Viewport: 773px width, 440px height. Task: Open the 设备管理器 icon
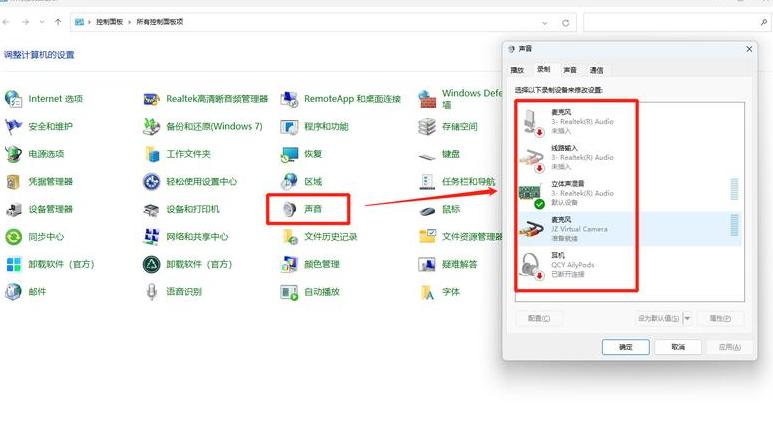pyautogui.click(x=13, y=209)
